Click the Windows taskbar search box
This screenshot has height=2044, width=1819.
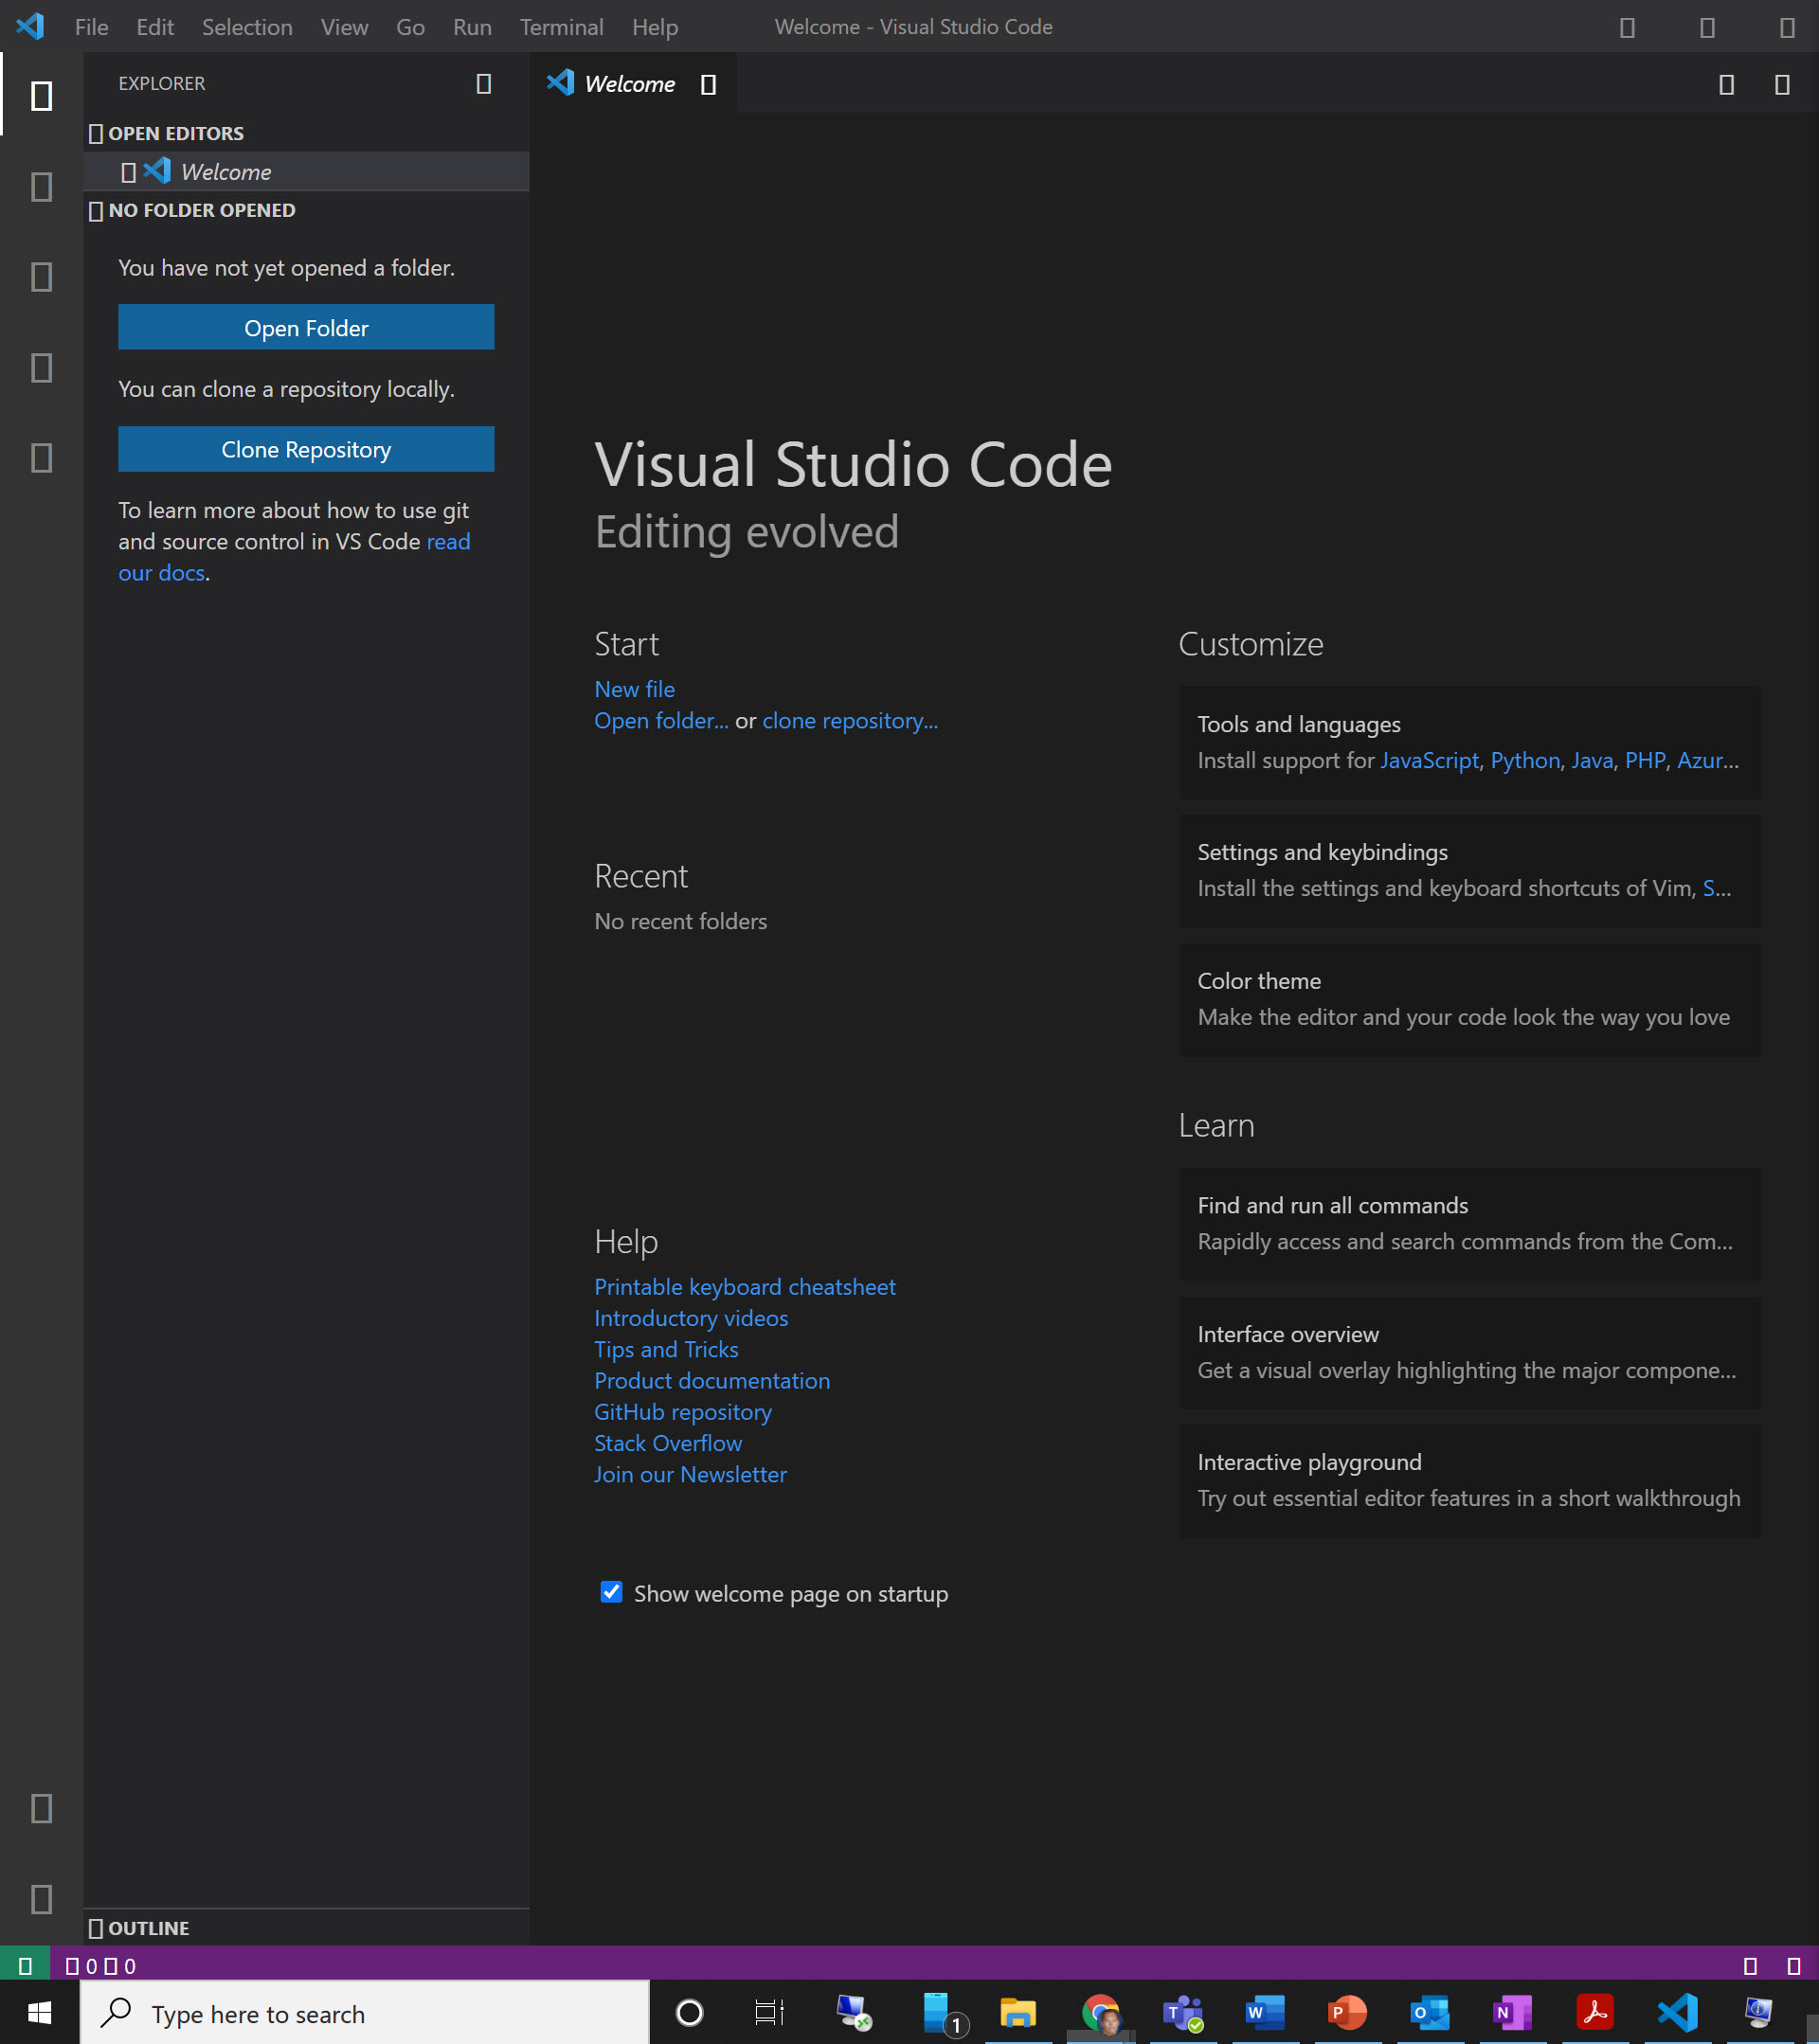coord(365,2013)
